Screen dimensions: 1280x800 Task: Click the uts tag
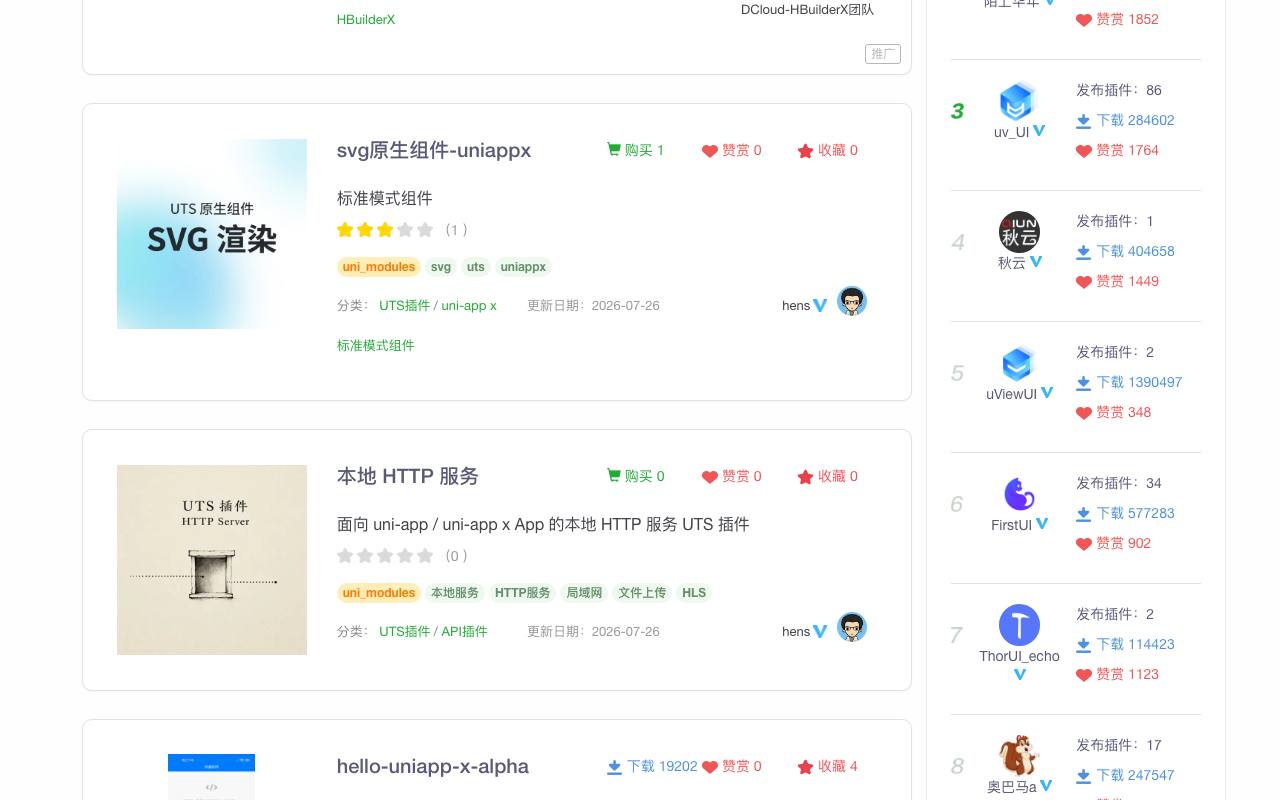pos(476,267)
